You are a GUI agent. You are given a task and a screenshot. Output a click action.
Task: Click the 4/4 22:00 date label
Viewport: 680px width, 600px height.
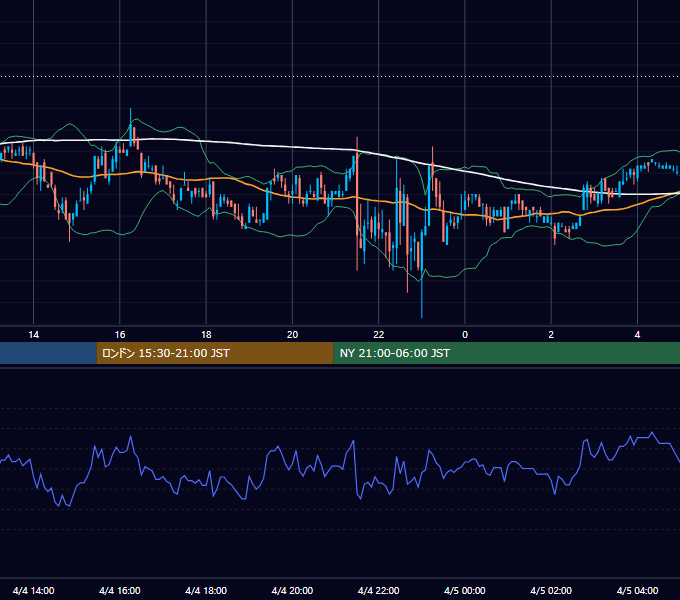[x=379, y=590]
